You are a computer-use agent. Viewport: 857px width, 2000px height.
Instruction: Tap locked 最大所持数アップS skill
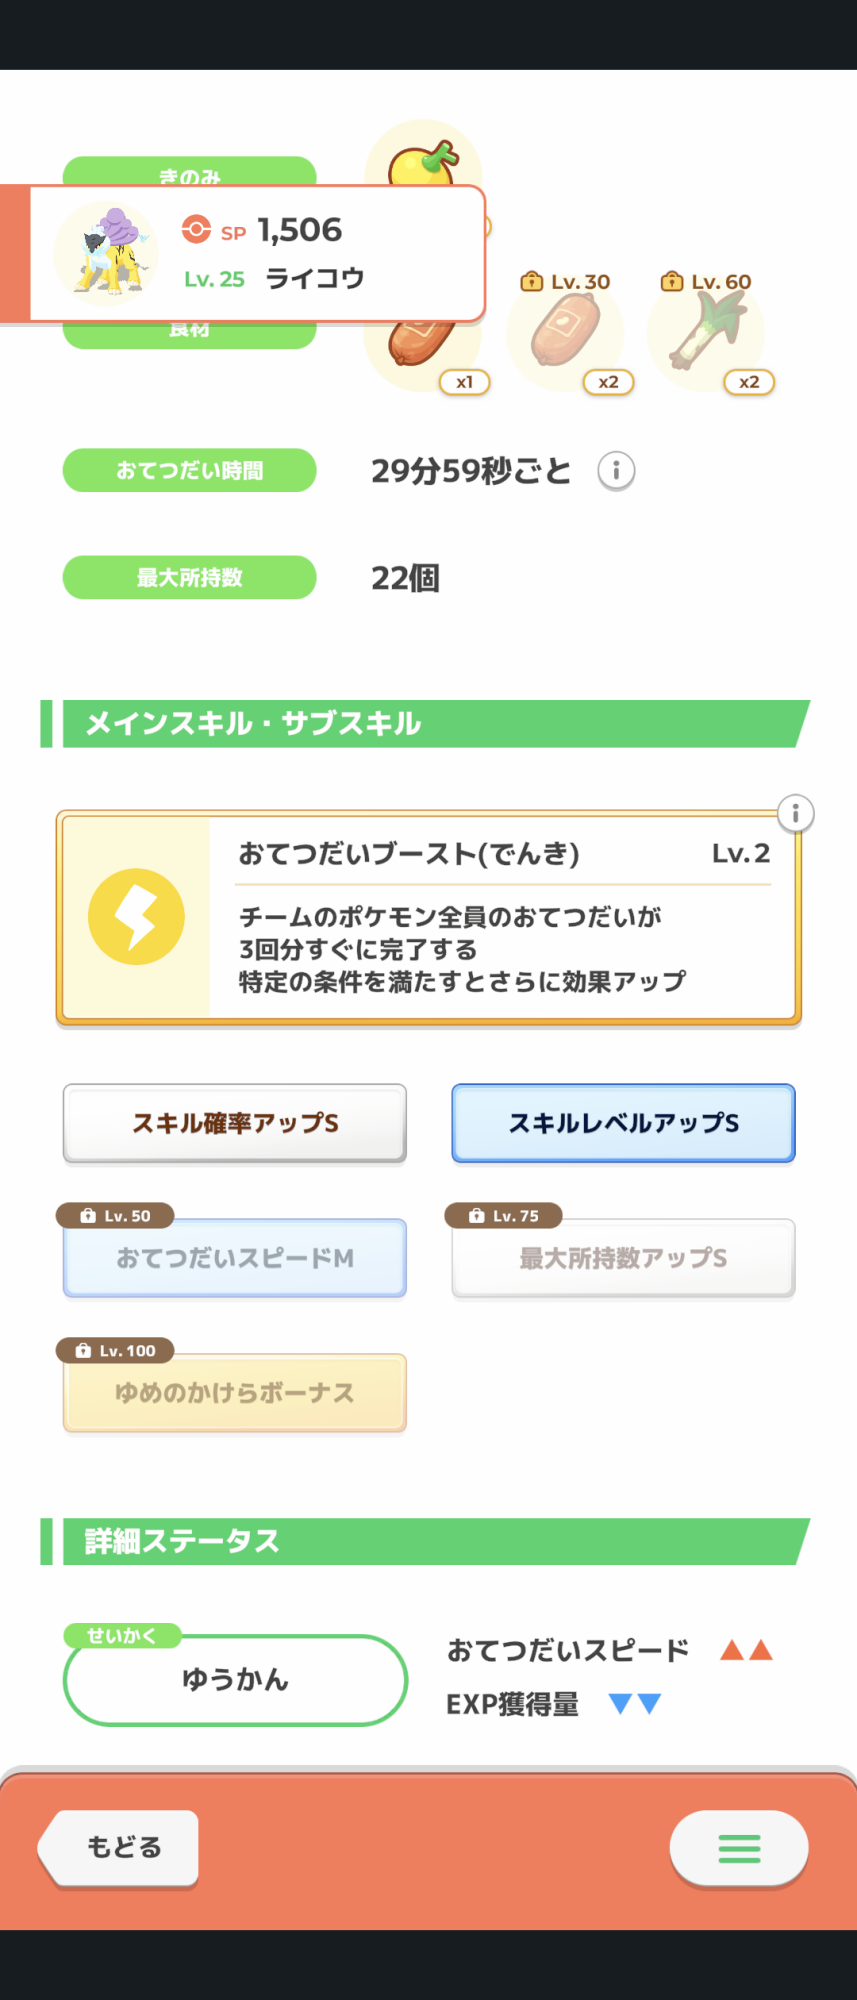623,1257
